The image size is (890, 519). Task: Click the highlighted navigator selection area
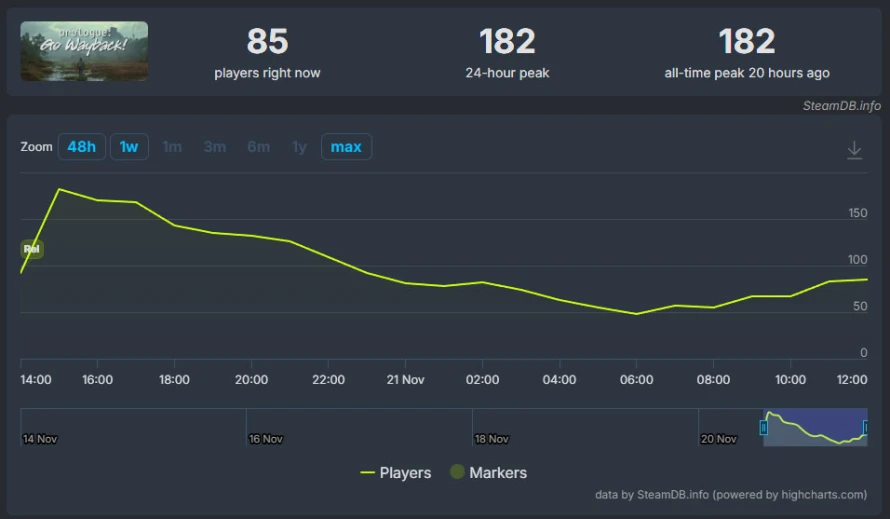[815, 427]
